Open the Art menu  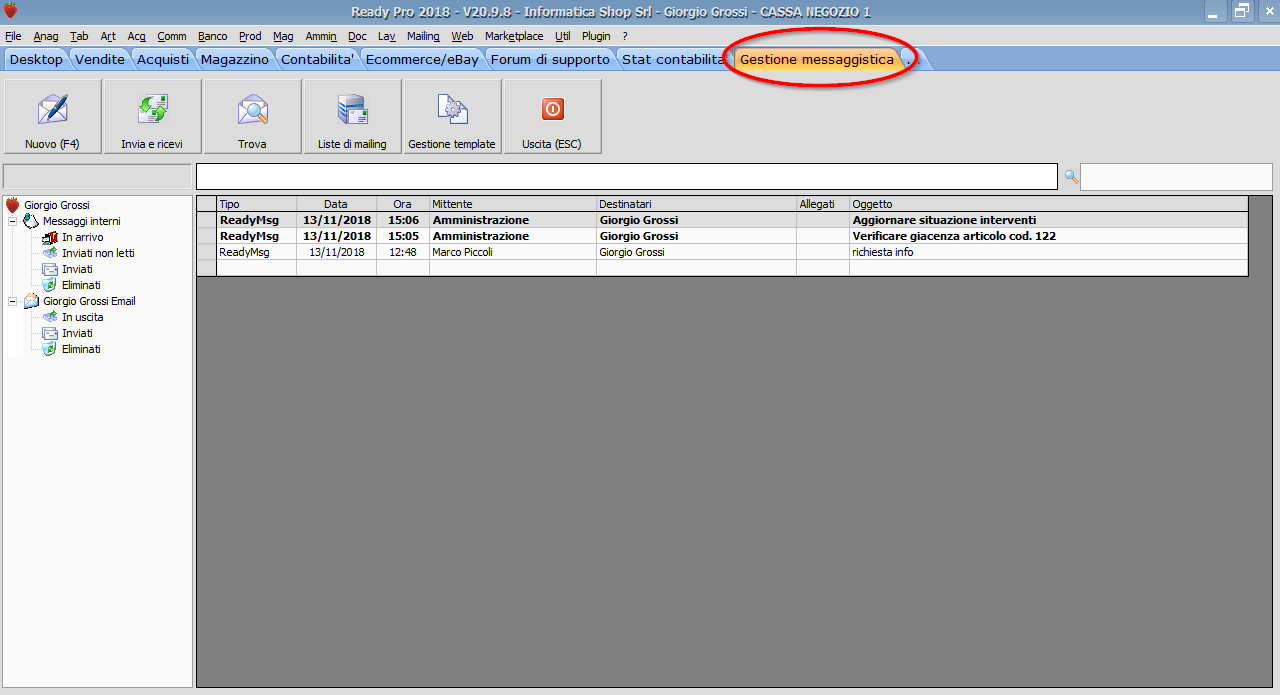point(108,36)
